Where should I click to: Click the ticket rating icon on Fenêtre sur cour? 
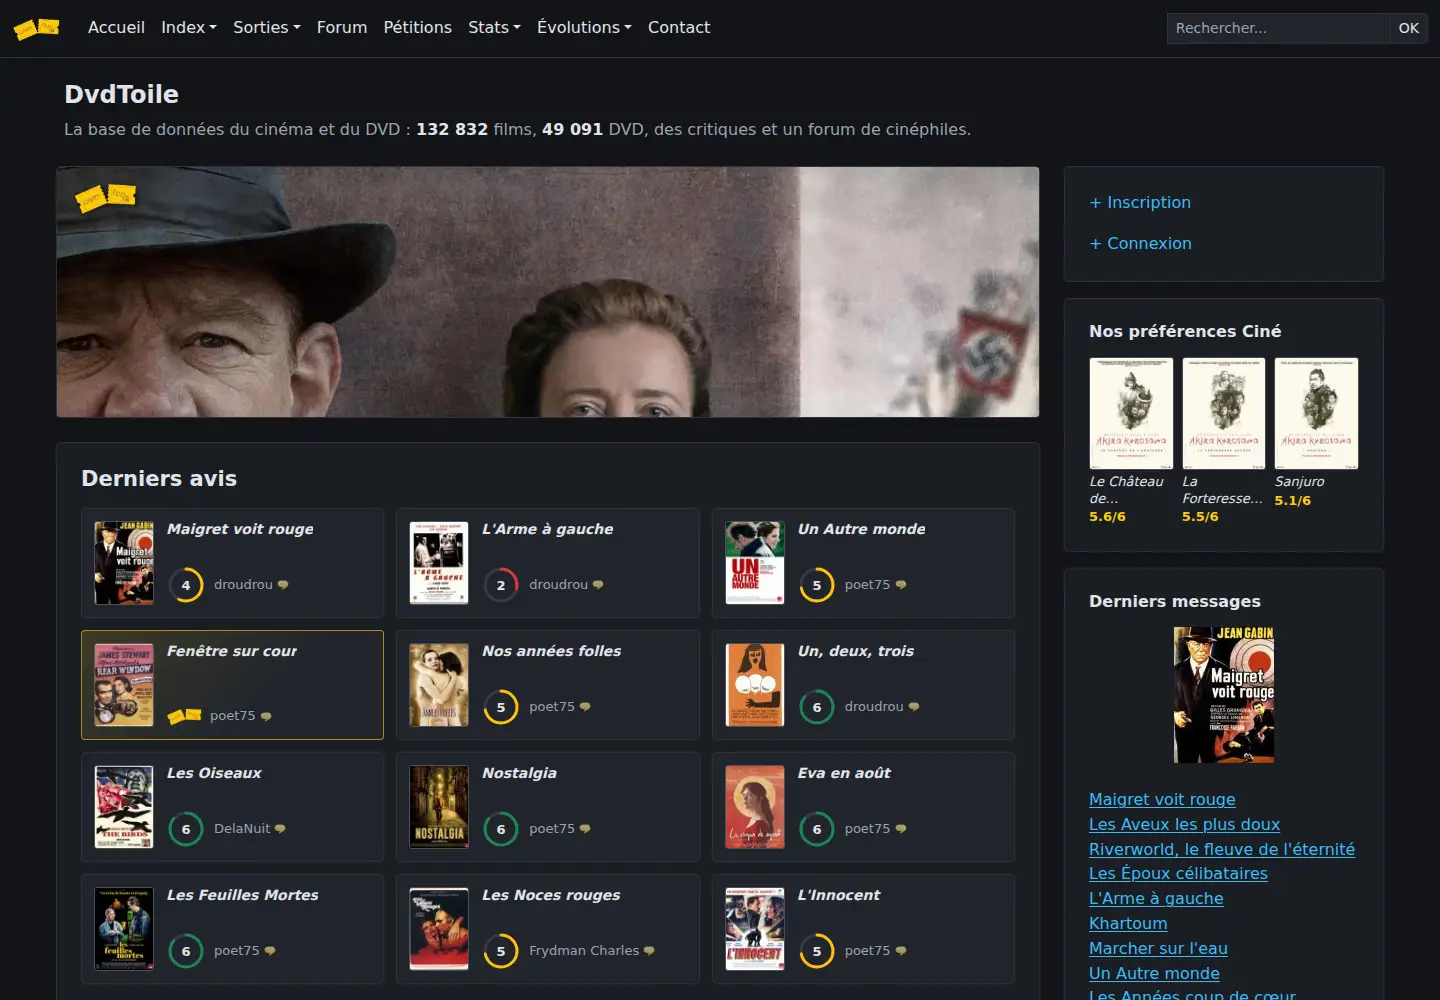pos(185,715)
